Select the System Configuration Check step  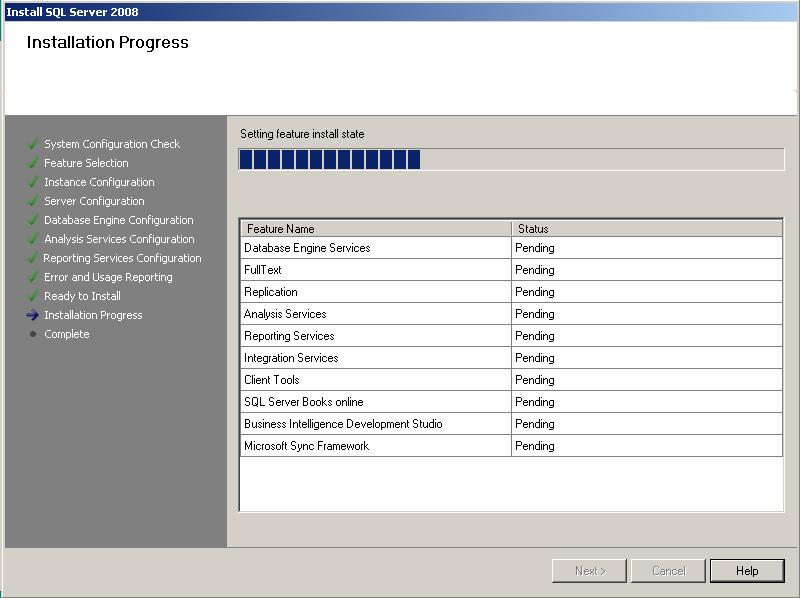click(x=112, y=144)
